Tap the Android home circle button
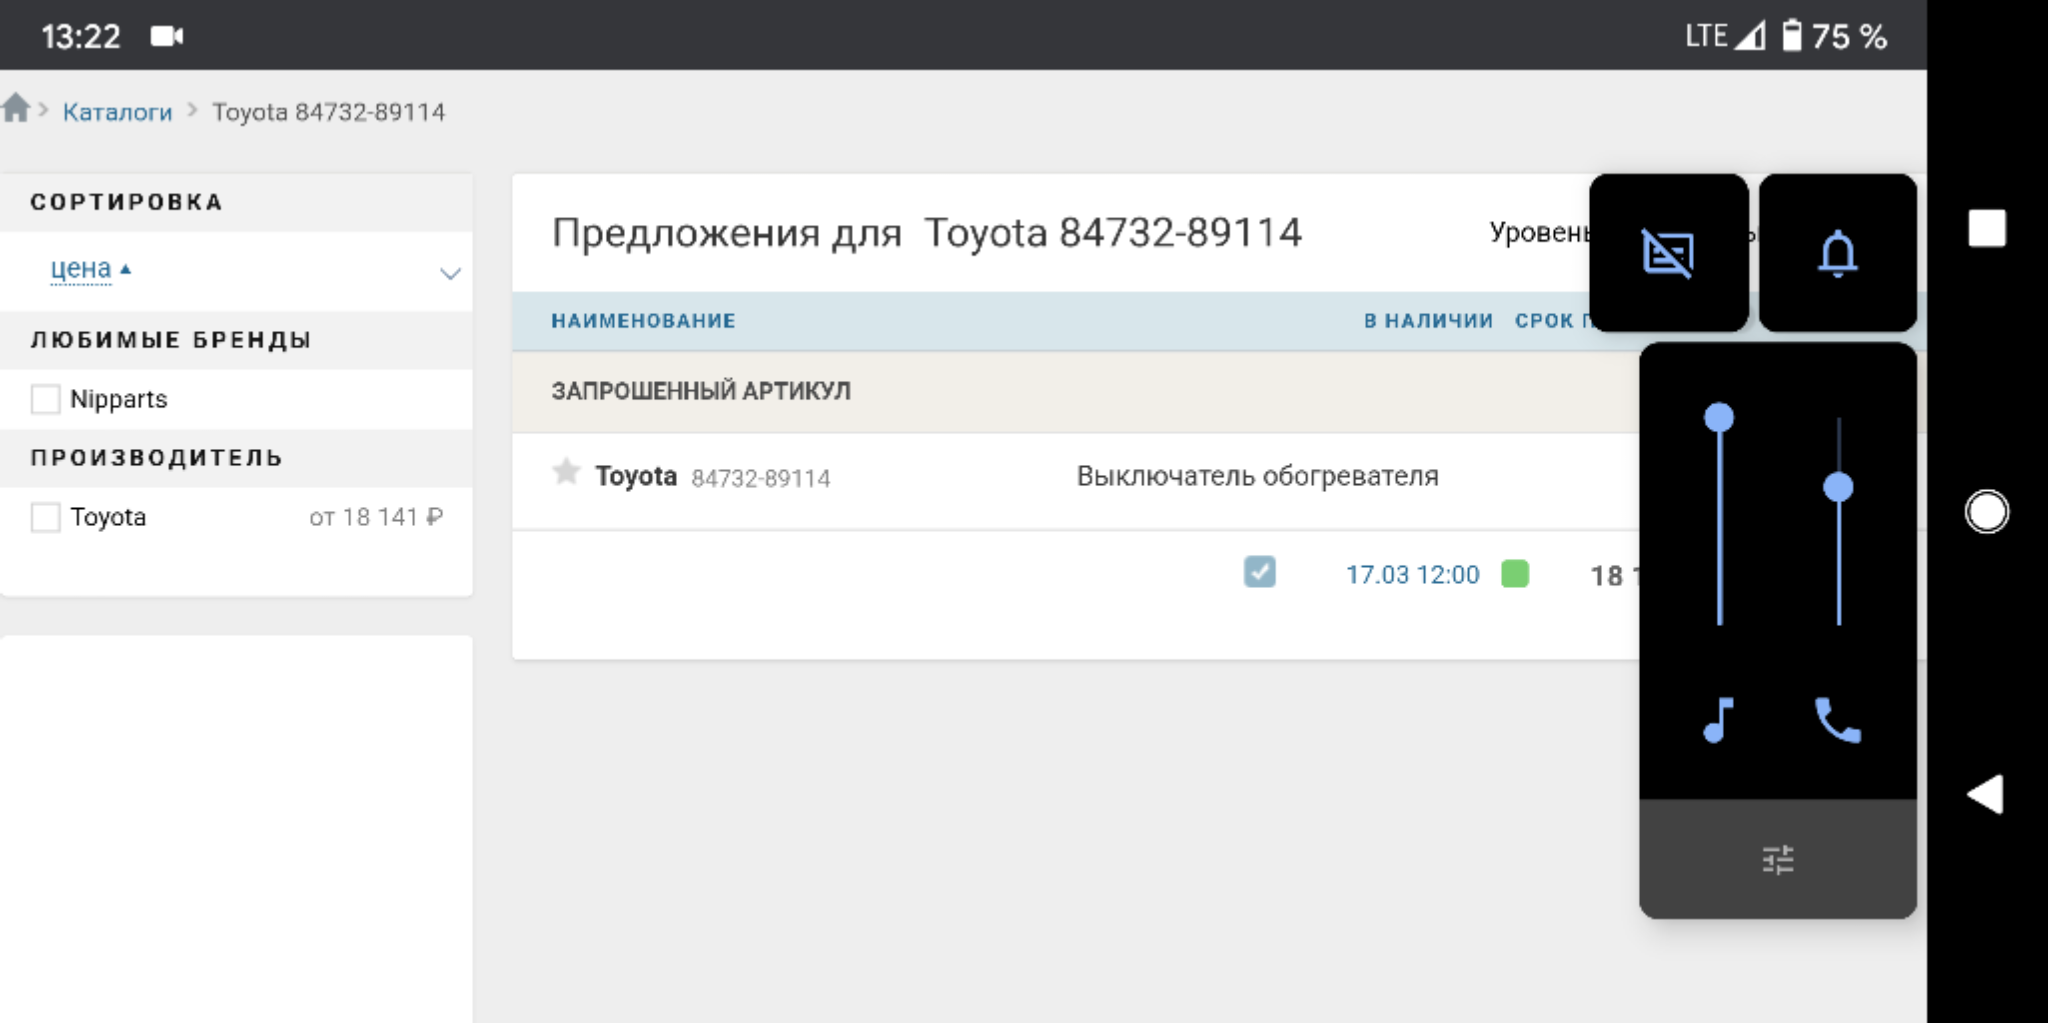This screenshot has height=1023, width=2048. pyautogui.click(x=1987, y=512)
